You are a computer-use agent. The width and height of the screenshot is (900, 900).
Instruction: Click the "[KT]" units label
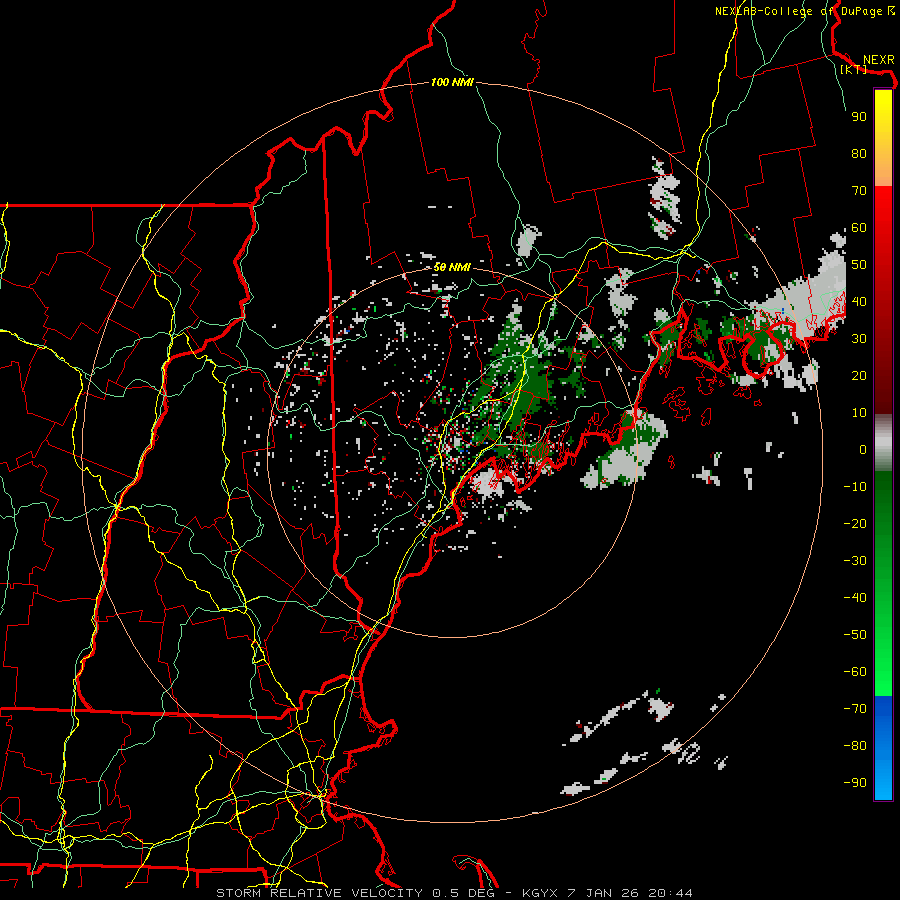(853, 70)
